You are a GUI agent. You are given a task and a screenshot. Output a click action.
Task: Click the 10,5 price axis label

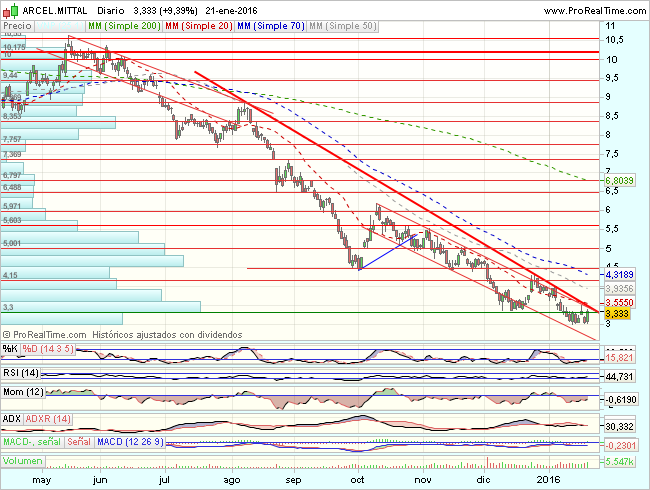[x=614, y=40]
